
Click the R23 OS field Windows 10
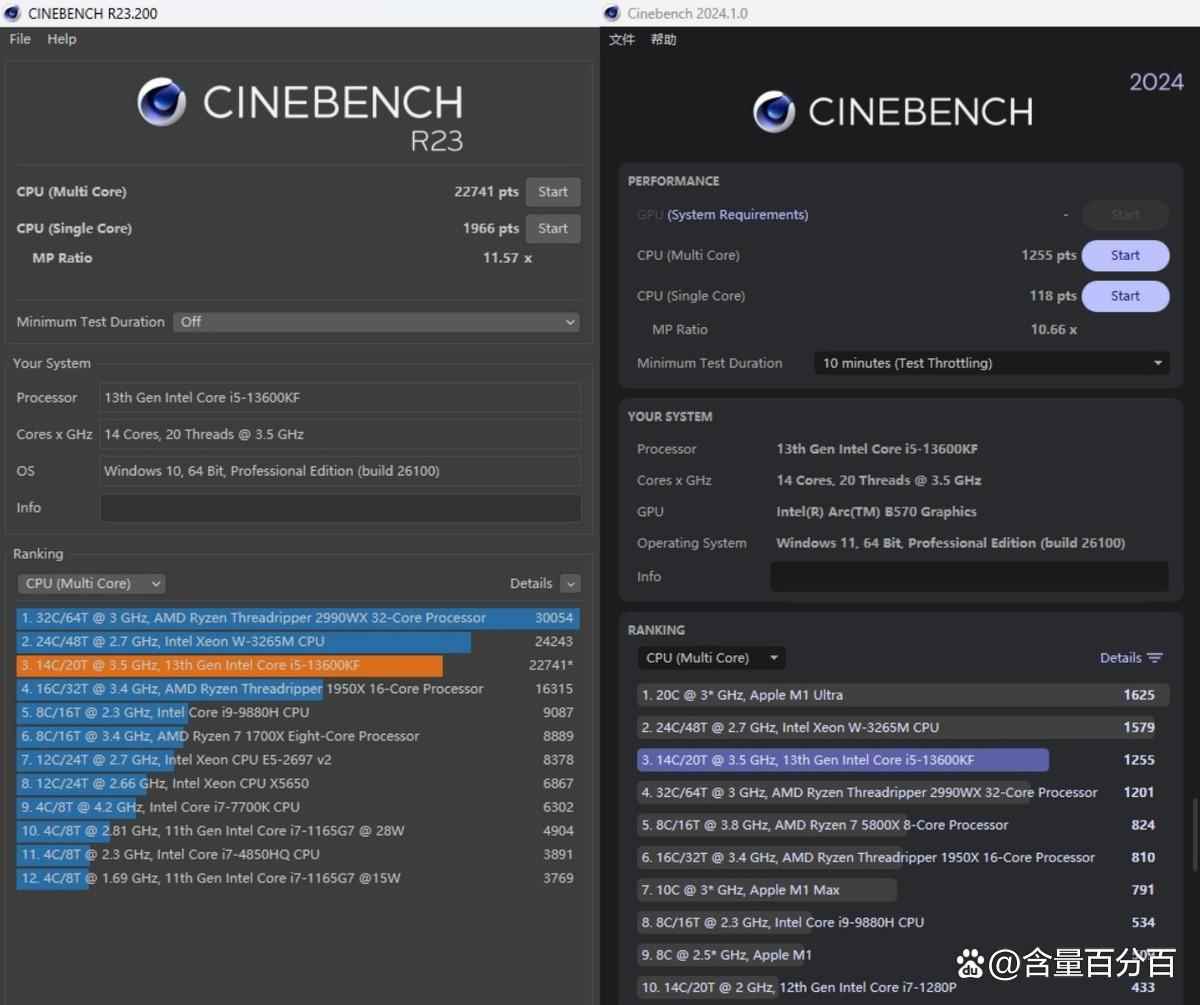pos(340,471)
